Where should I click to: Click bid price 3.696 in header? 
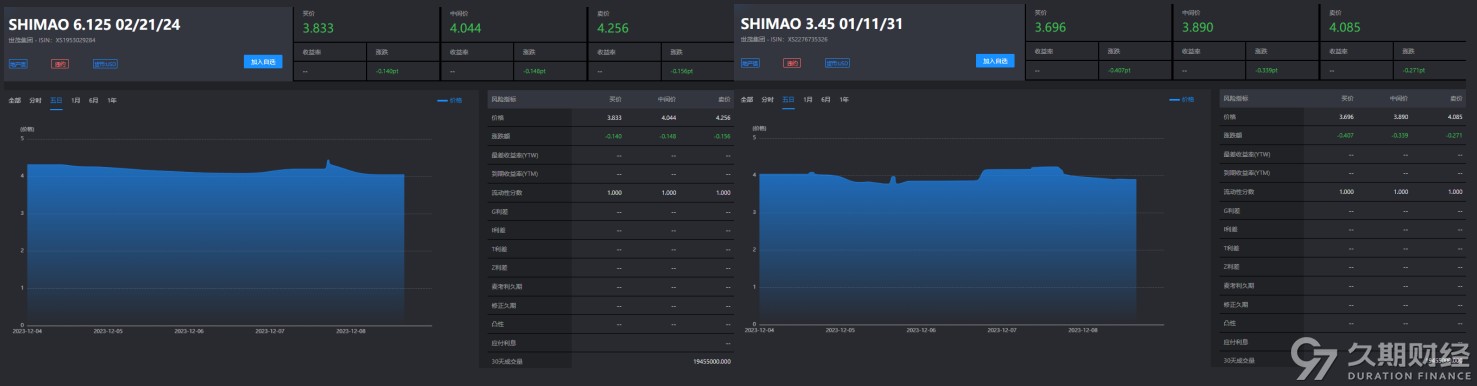pyautogui.click(x=1050, y=28)
